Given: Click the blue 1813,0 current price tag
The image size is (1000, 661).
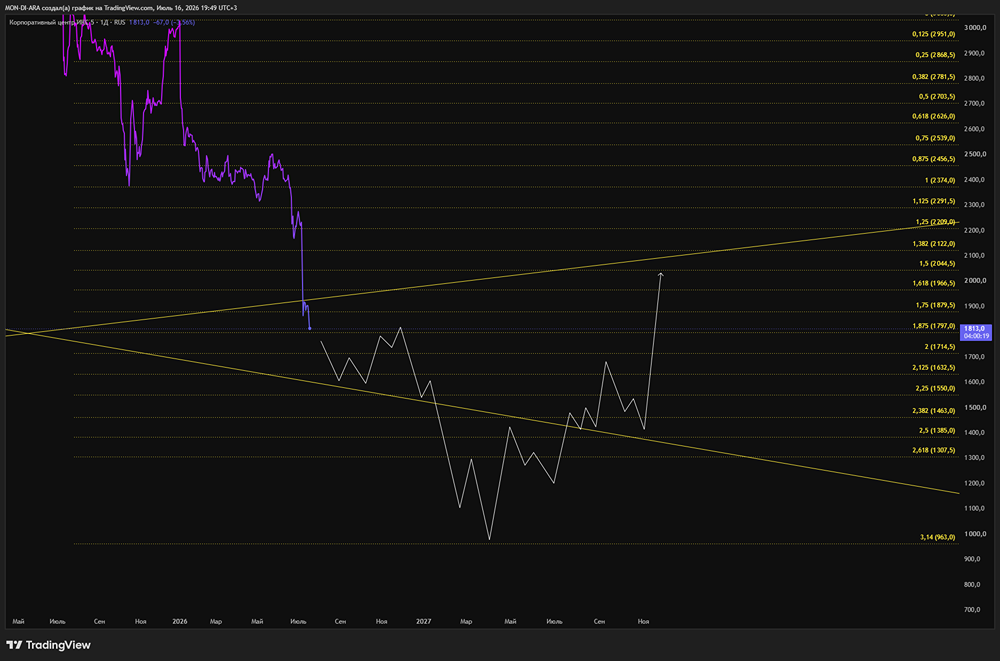Looking at the screenshot, I should (x=976, y=332).
